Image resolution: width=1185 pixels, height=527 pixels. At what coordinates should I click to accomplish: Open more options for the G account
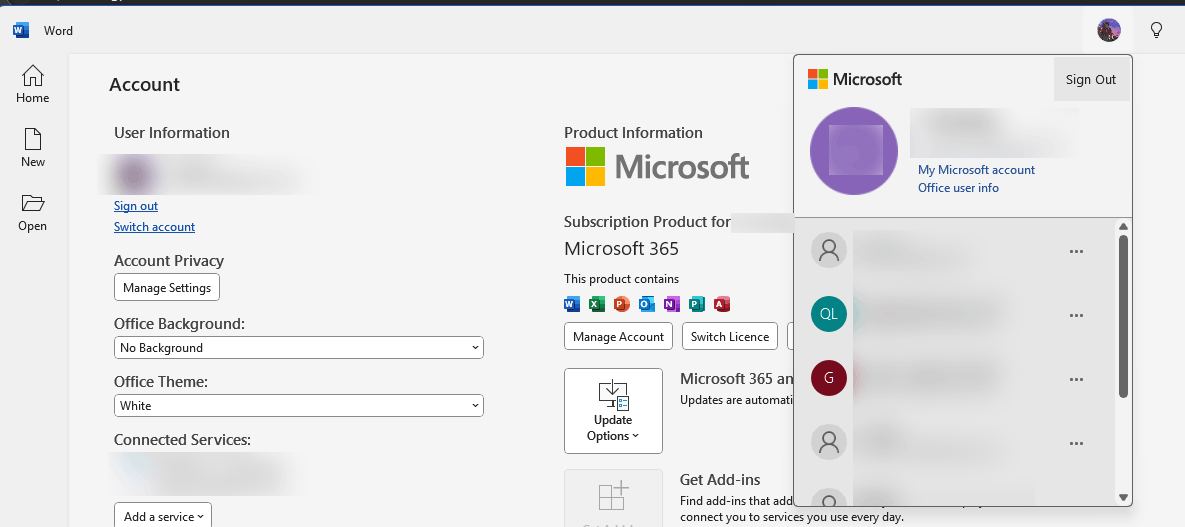click(1077, 380)
